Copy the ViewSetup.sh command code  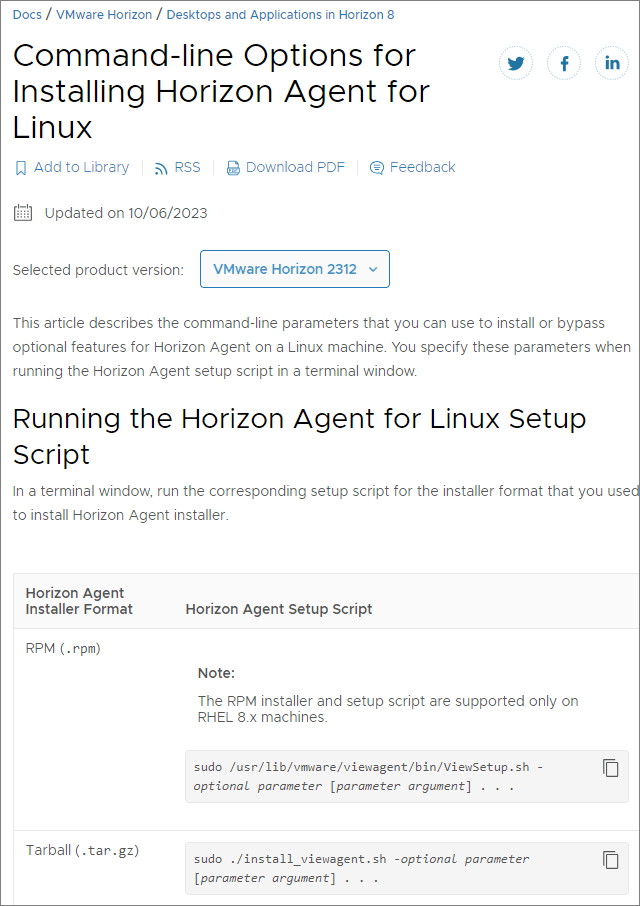click(x=611, y=768)
